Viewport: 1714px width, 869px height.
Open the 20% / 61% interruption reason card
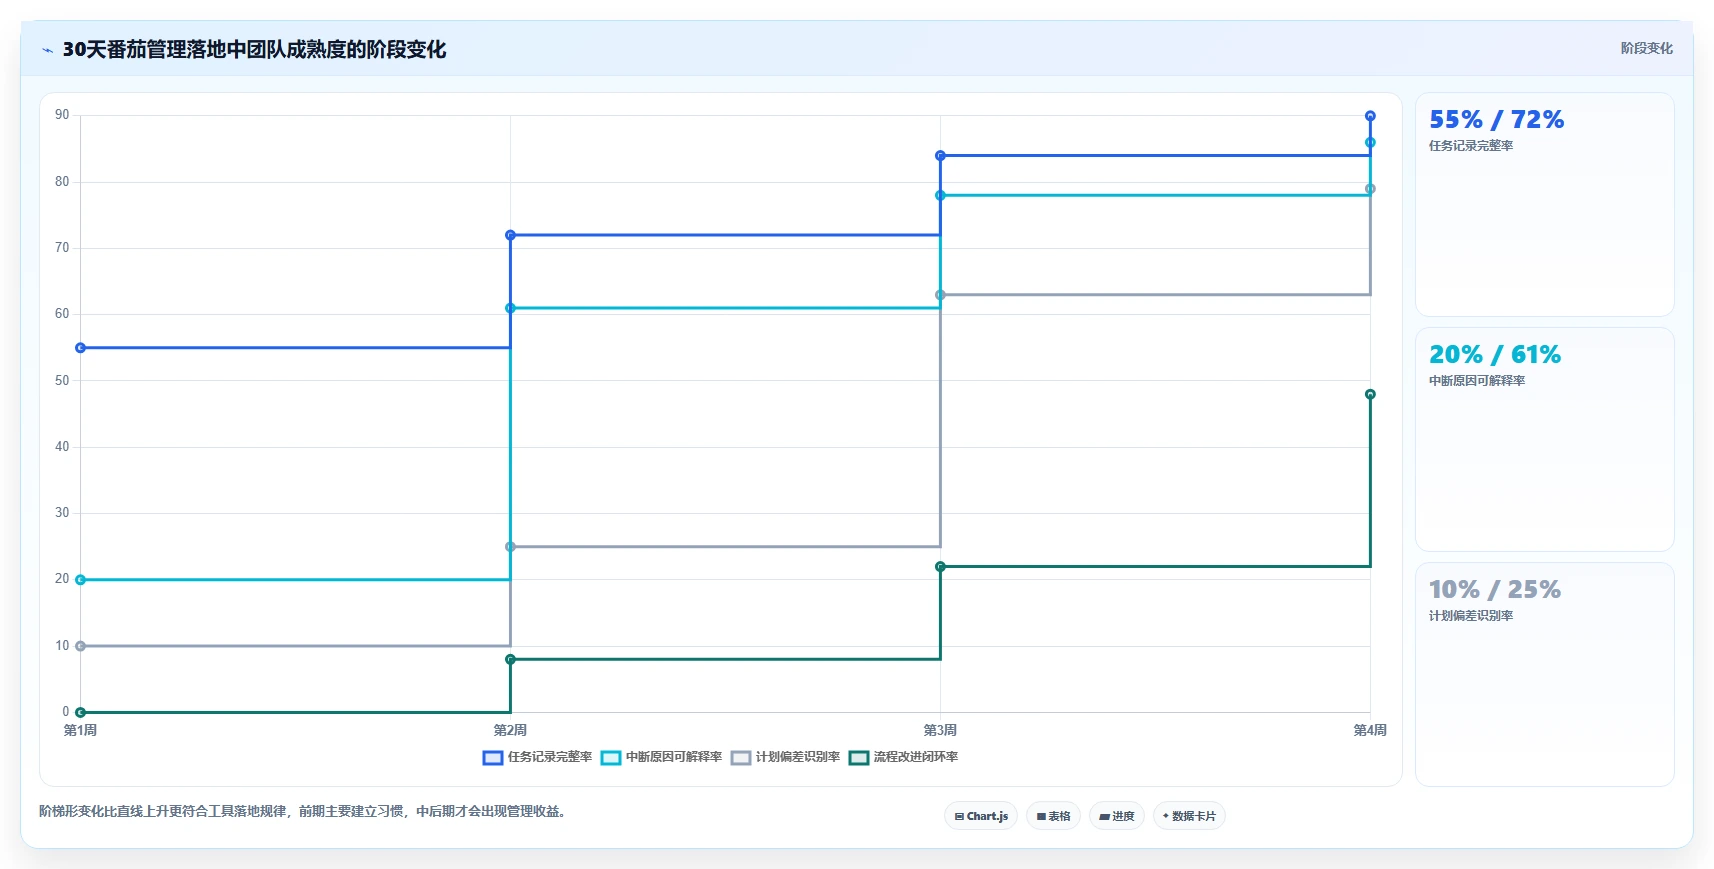[1544, 440]
